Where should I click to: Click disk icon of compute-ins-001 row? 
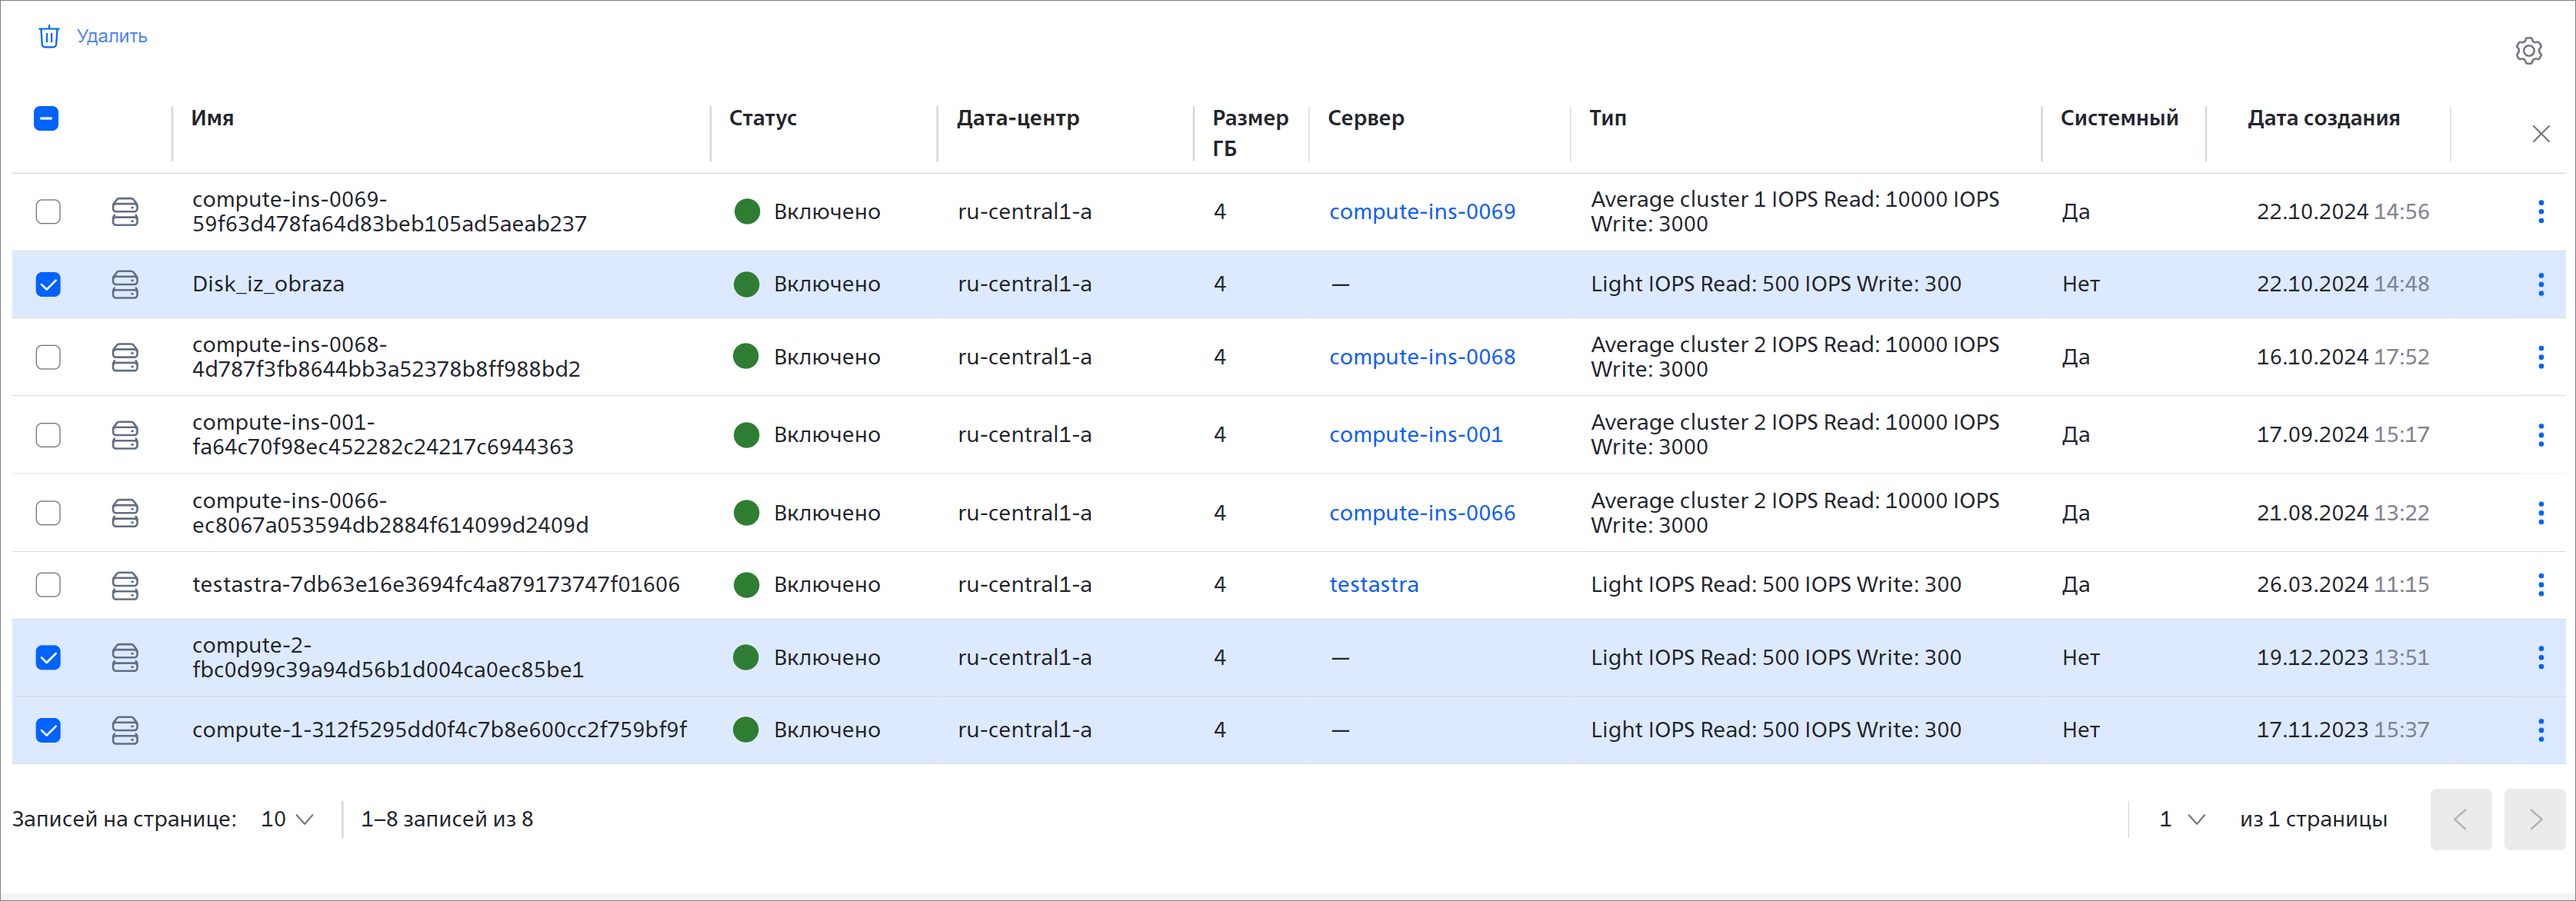[125, 435]
